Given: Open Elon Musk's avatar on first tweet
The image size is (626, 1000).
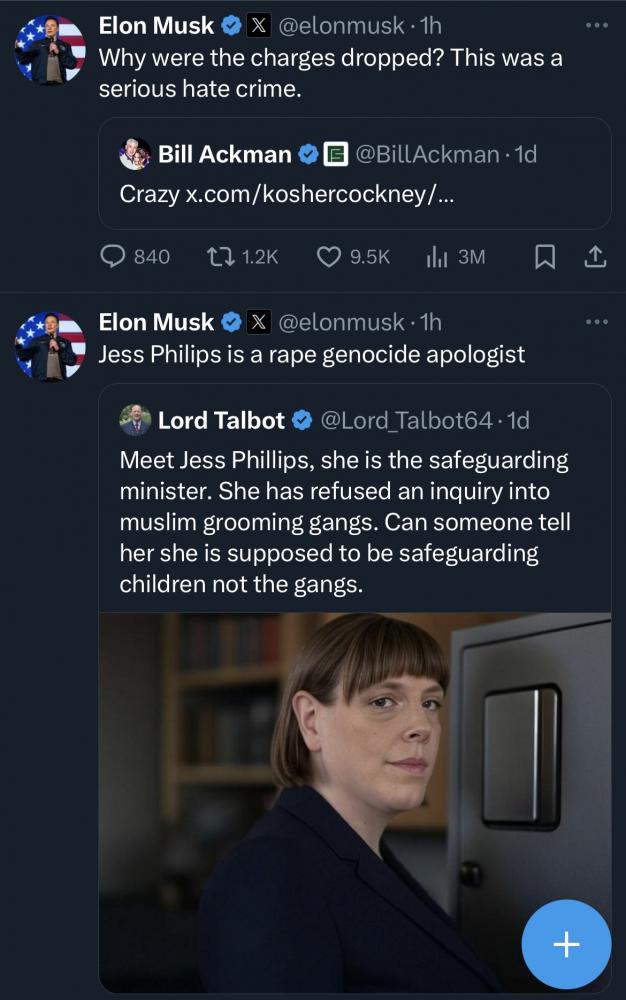Looking at the screenshot, I should pos(50,50).
